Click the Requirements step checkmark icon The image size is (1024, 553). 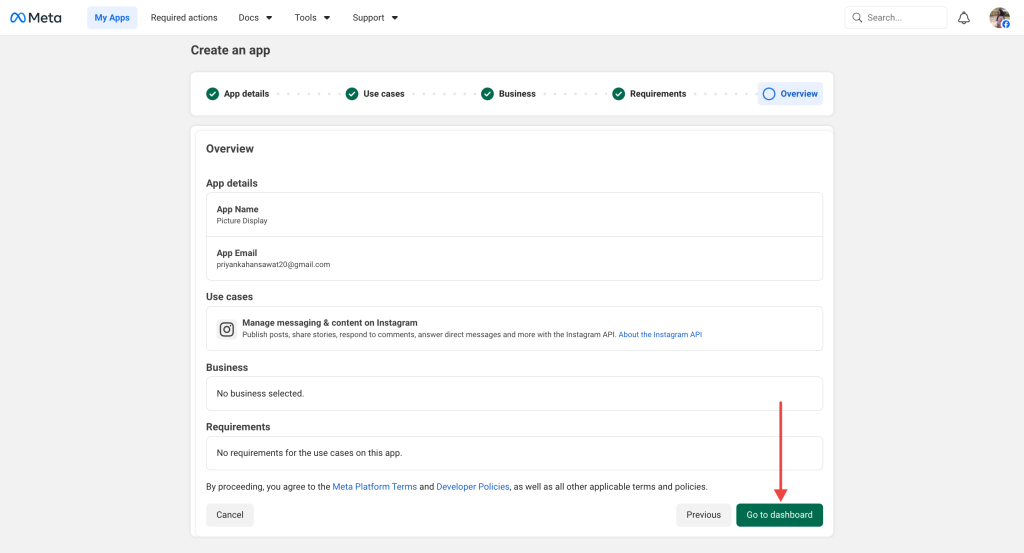(619, 94)
